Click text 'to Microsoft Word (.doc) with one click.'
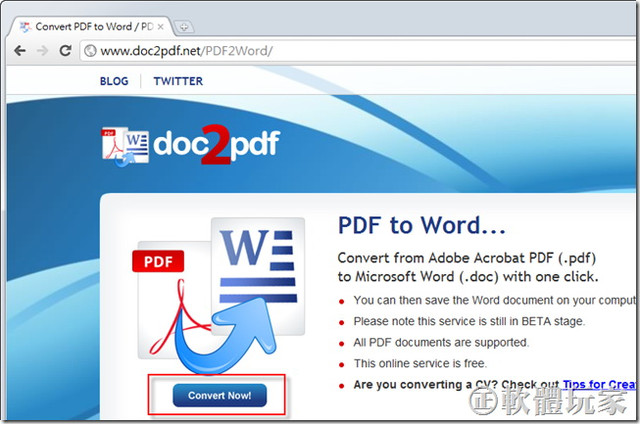 point(468,277)
